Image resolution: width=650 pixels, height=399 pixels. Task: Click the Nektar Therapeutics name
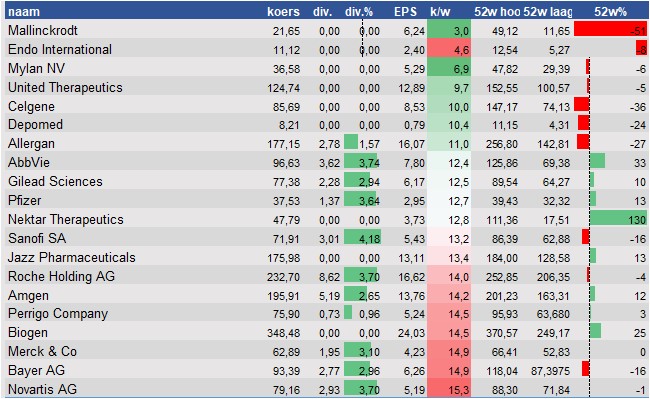click(65, 219)
